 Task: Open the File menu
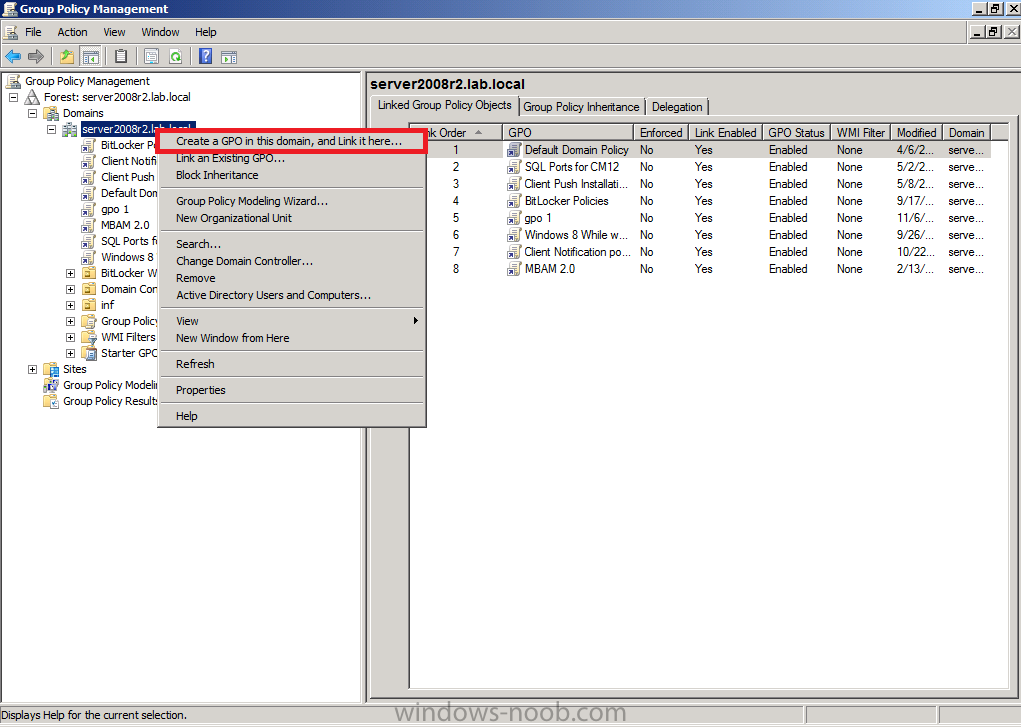point(33,32)
